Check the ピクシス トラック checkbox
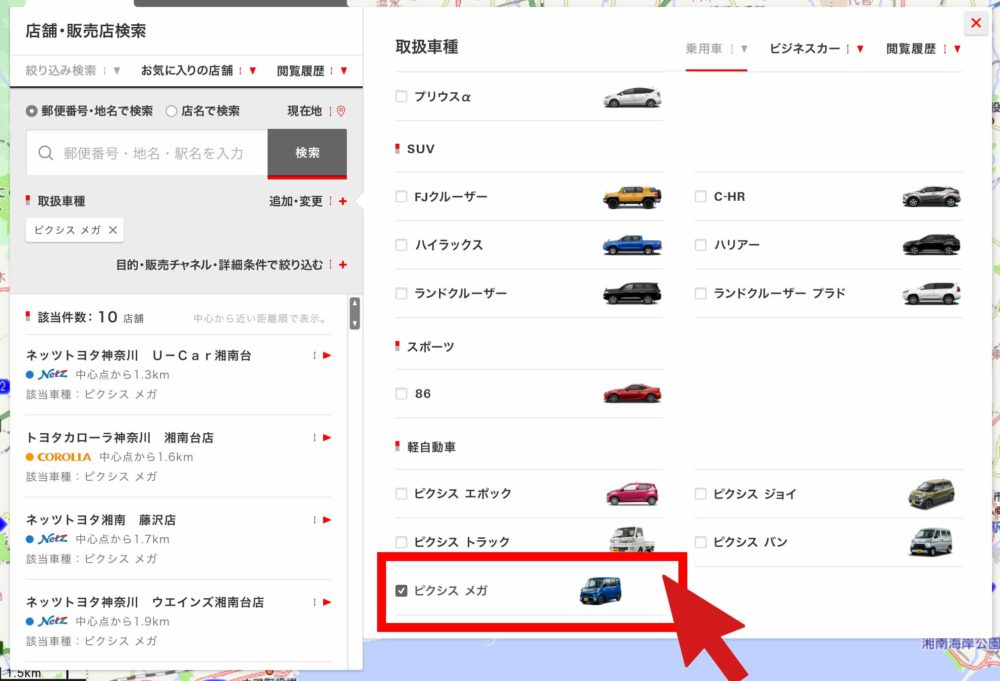 [401, 542]
